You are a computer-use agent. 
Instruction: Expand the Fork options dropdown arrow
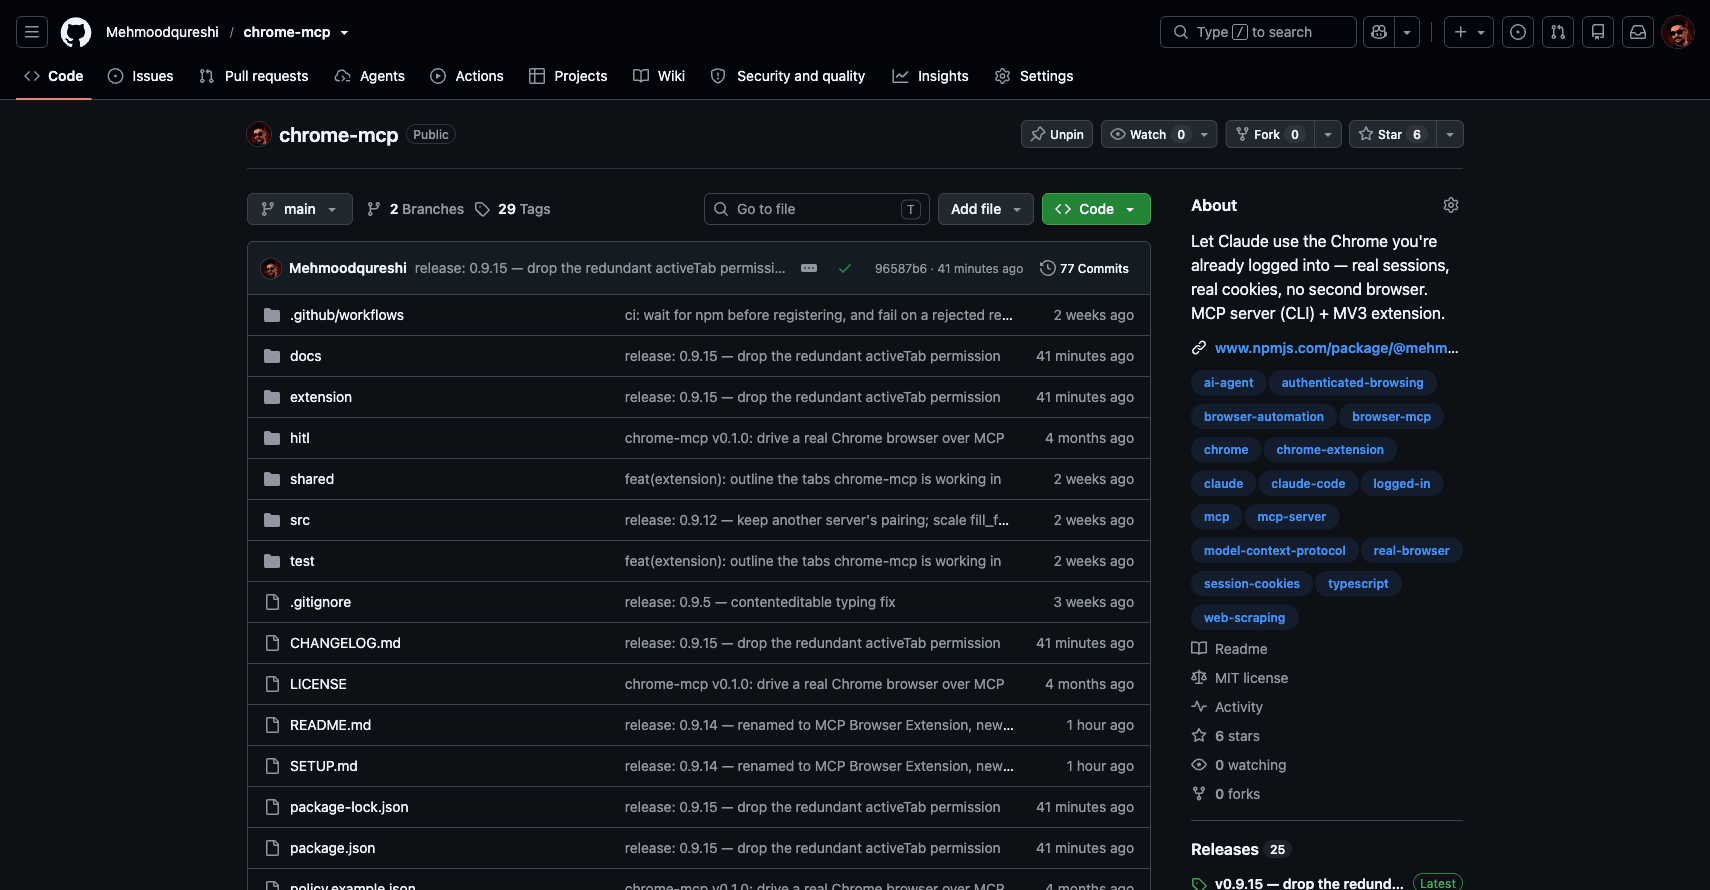(1327, 134)
